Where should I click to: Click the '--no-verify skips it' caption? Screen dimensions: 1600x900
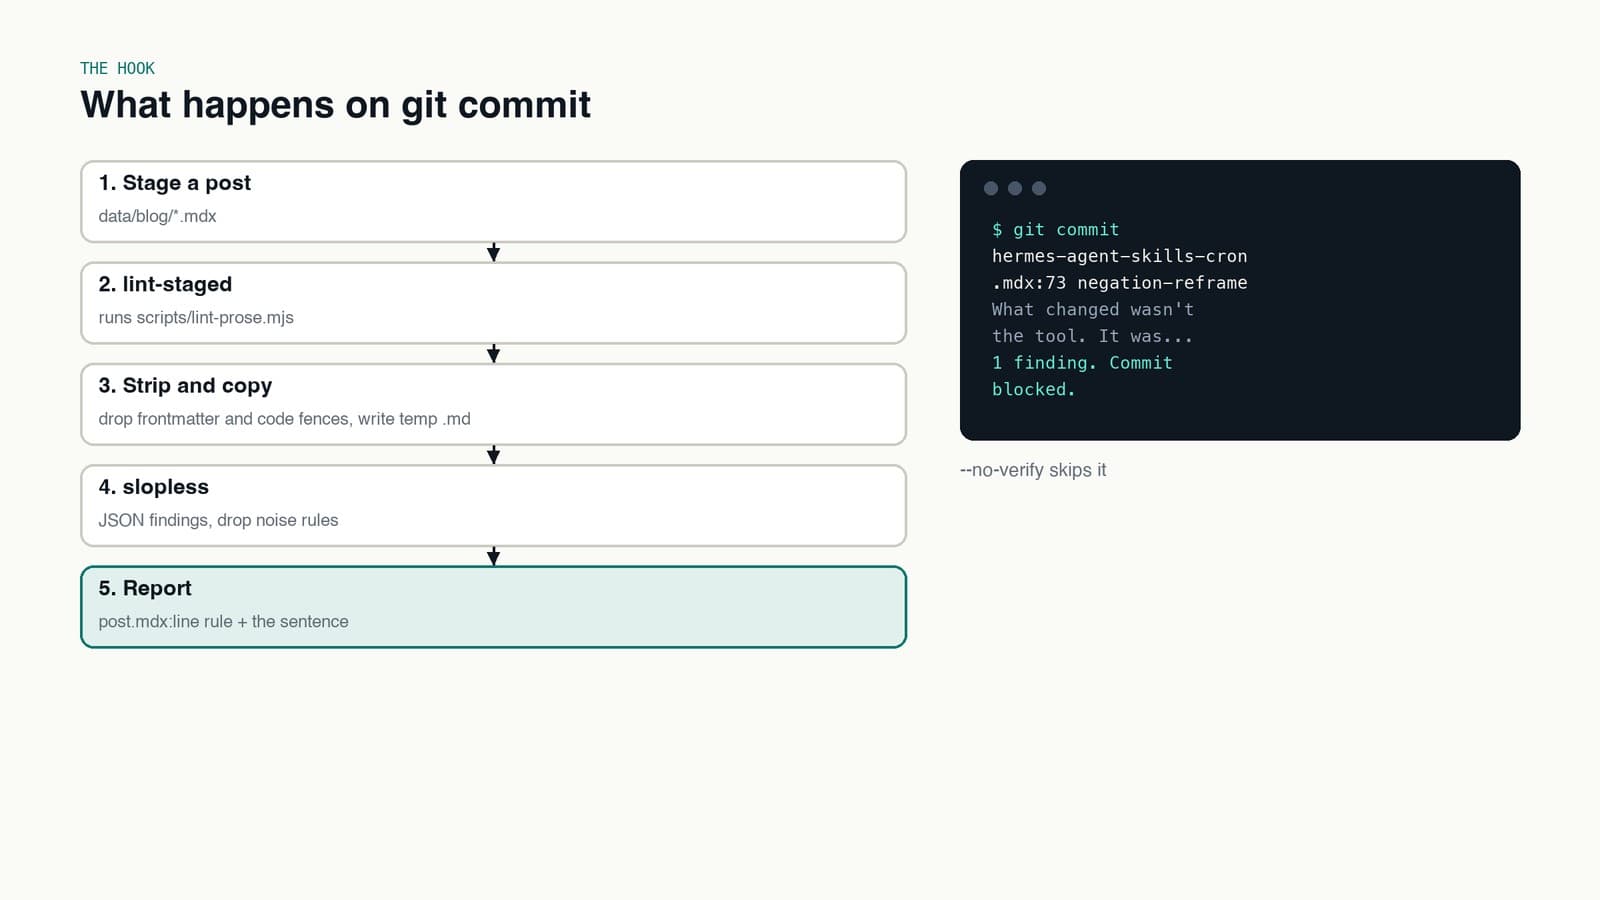pyautogui.click(x=1033, y=470)
